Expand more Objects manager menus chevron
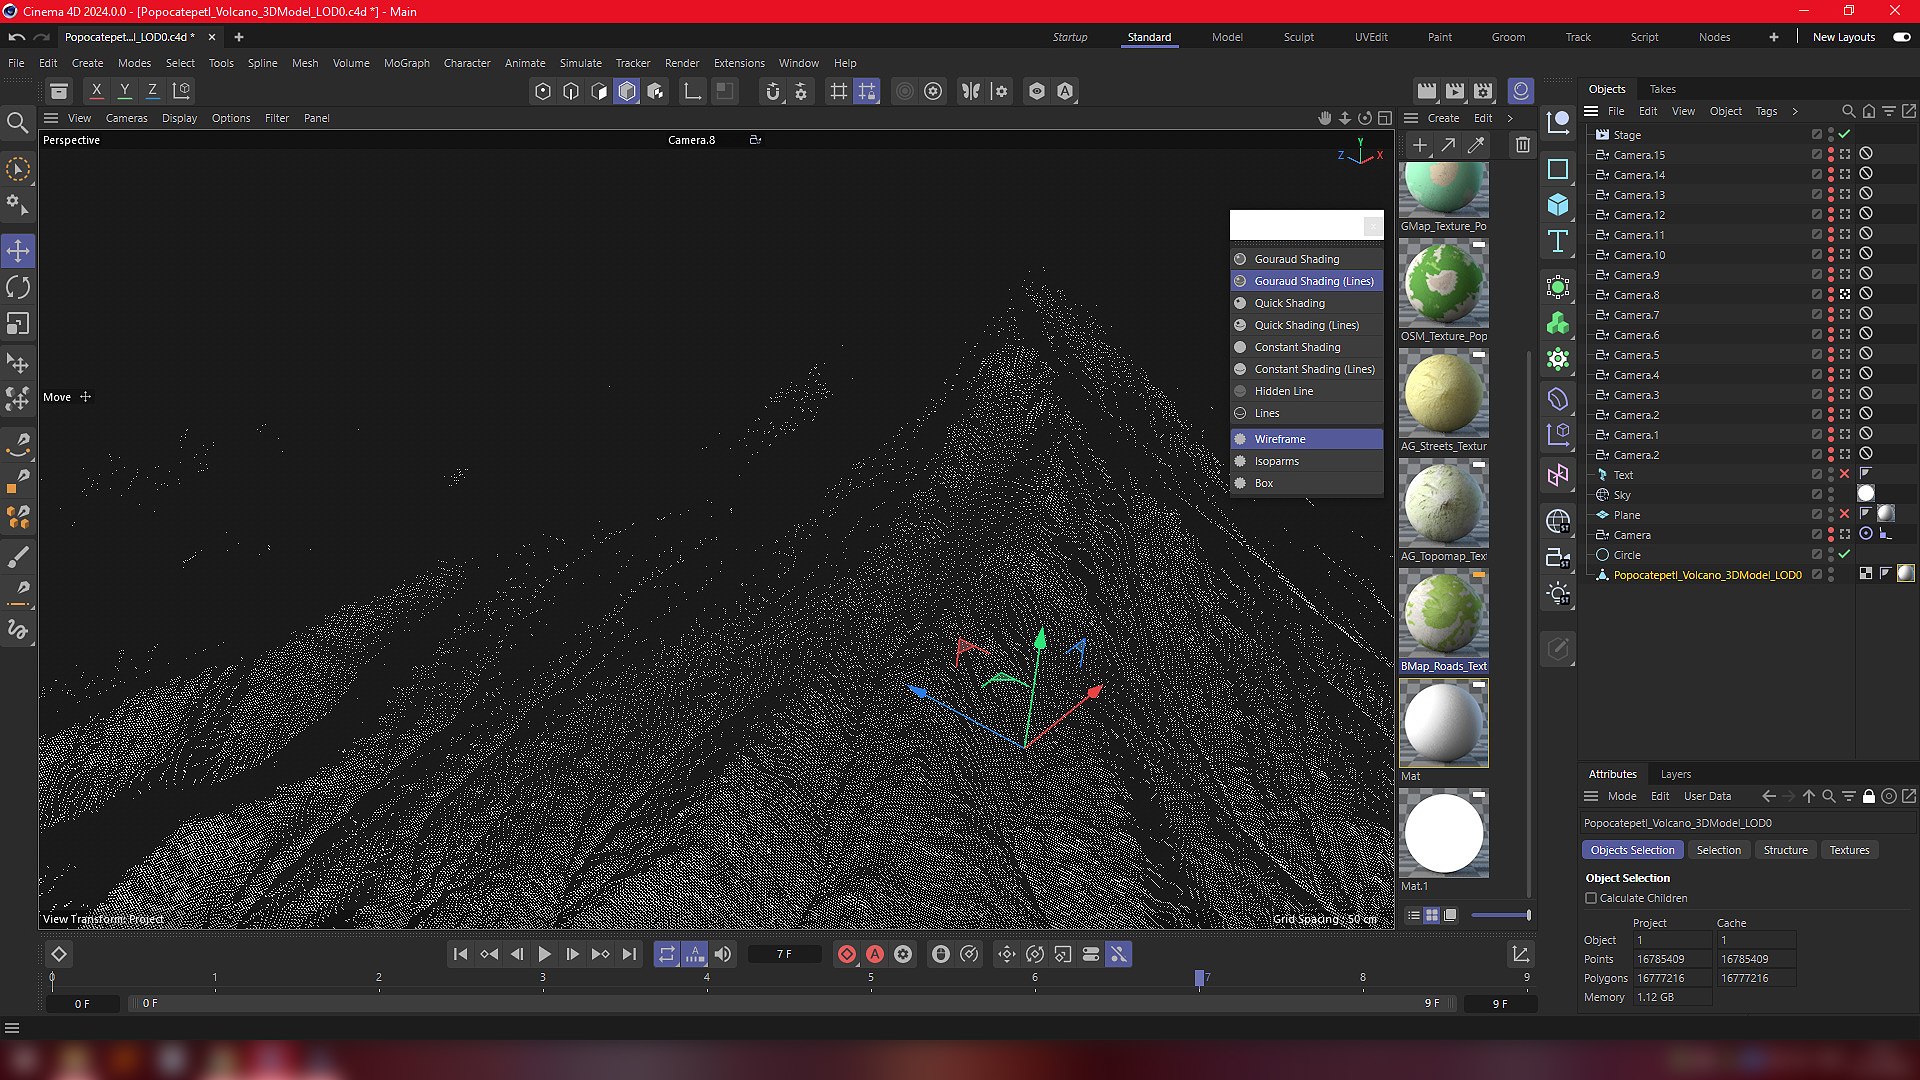The image size is (1920, 1080). coord(1795,111)
